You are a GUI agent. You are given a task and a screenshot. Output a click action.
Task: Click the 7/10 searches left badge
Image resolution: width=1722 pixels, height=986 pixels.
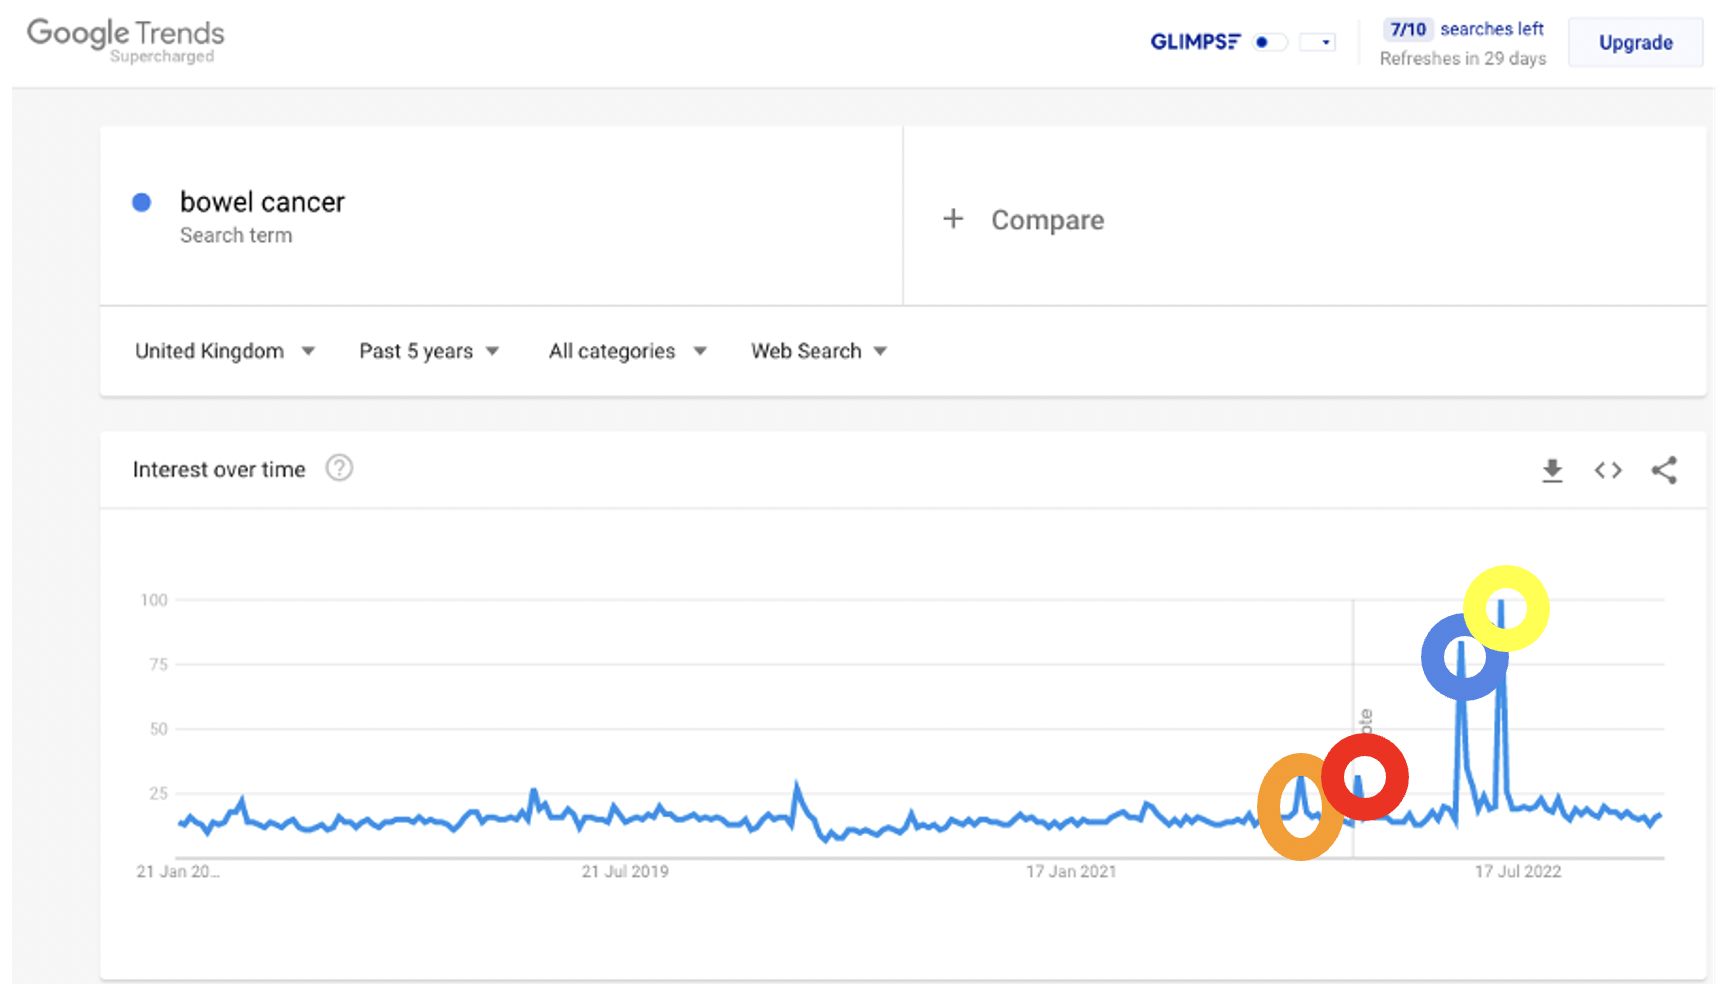(1408, 29)
